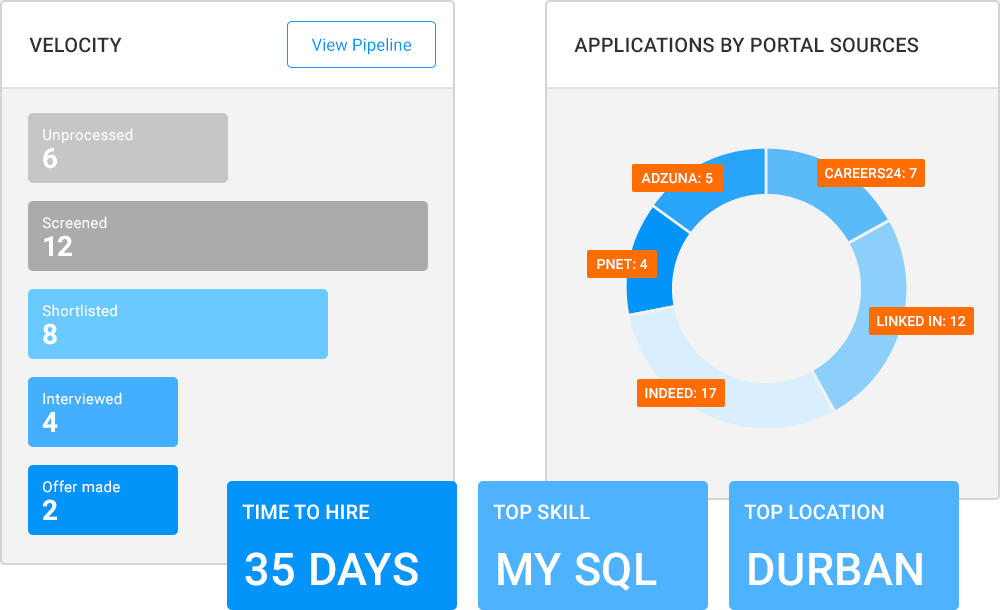
Task: Open the Time to Hire 35 Days tile
Action: [342, 546]
